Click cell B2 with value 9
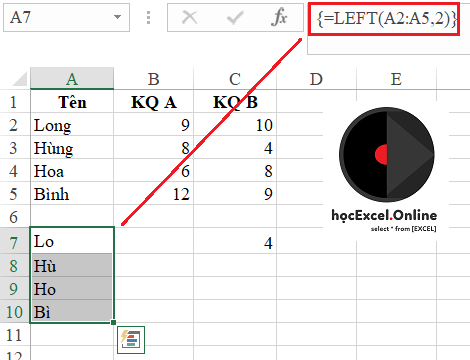This screenshot has width=470, height=360. click(154, 124)
